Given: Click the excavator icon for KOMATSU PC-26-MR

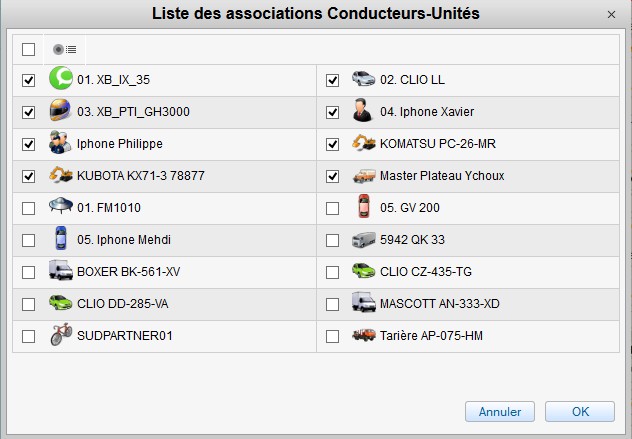Looking at the screenshot, I should pyautogui.click(x=364, y=143).
